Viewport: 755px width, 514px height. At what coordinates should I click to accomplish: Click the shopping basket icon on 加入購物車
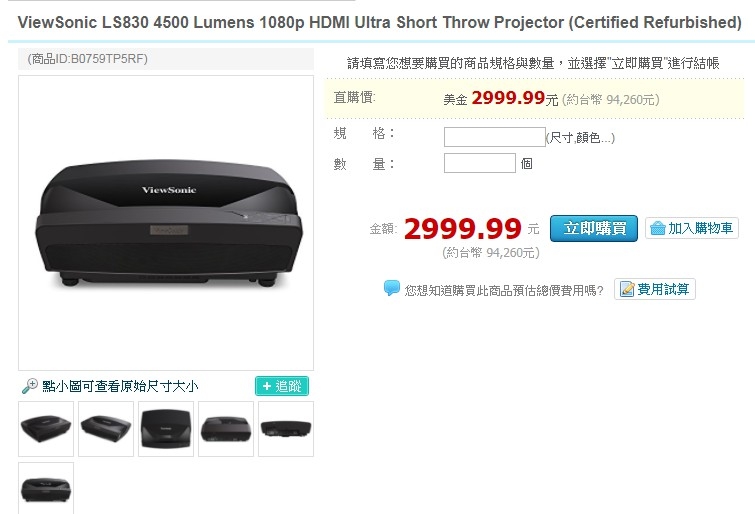(657, 228)
